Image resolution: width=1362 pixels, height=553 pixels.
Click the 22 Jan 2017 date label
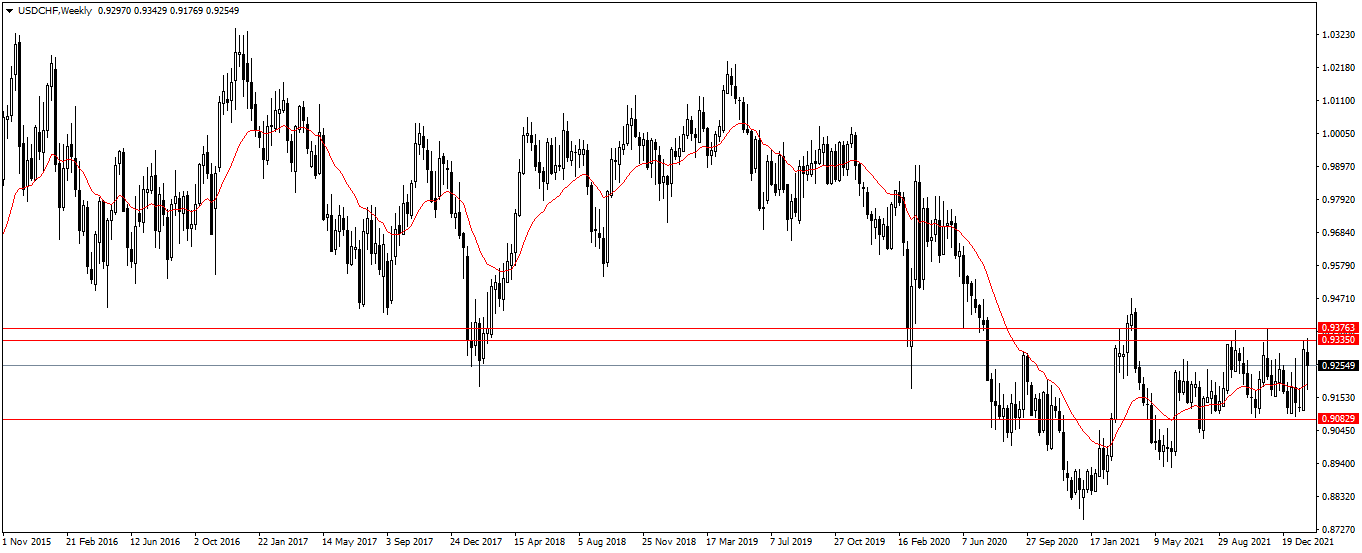284,541
